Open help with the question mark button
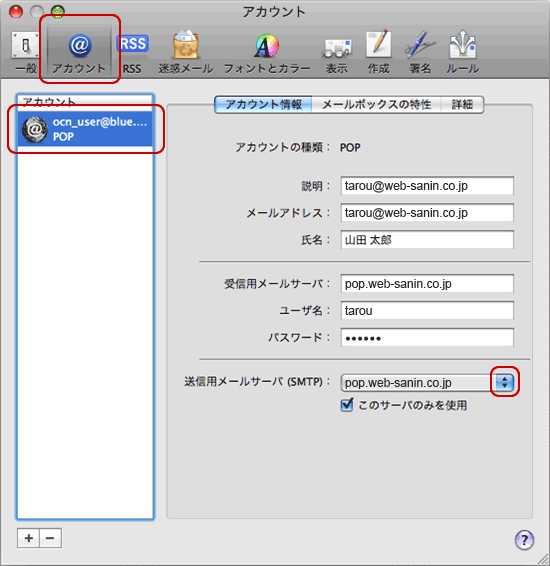This screenshot has width=550, height=566. pos(524,540)
